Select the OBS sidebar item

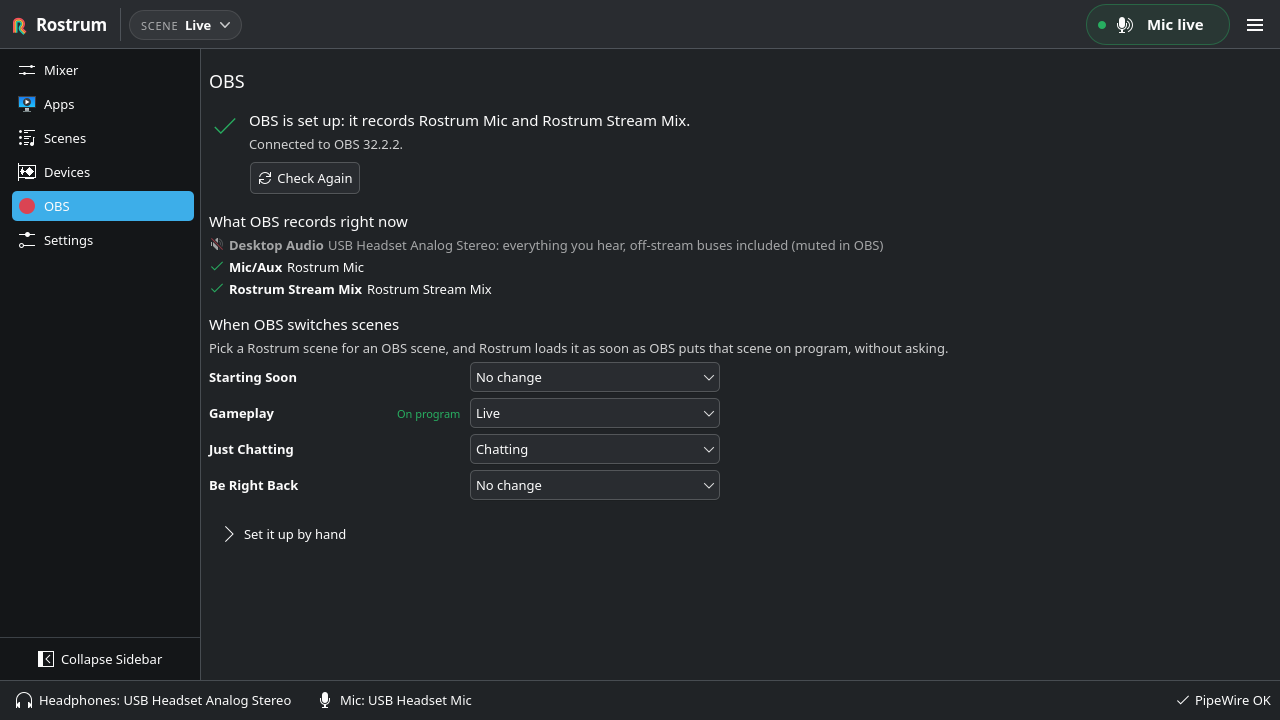pyautogui.click(x=103, y=206)
